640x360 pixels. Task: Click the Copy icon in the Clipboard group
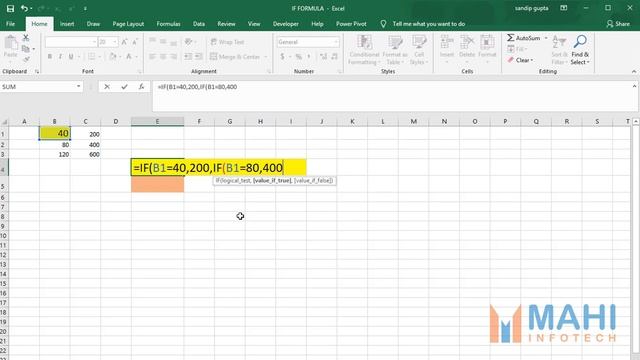[x=26, y=49]
